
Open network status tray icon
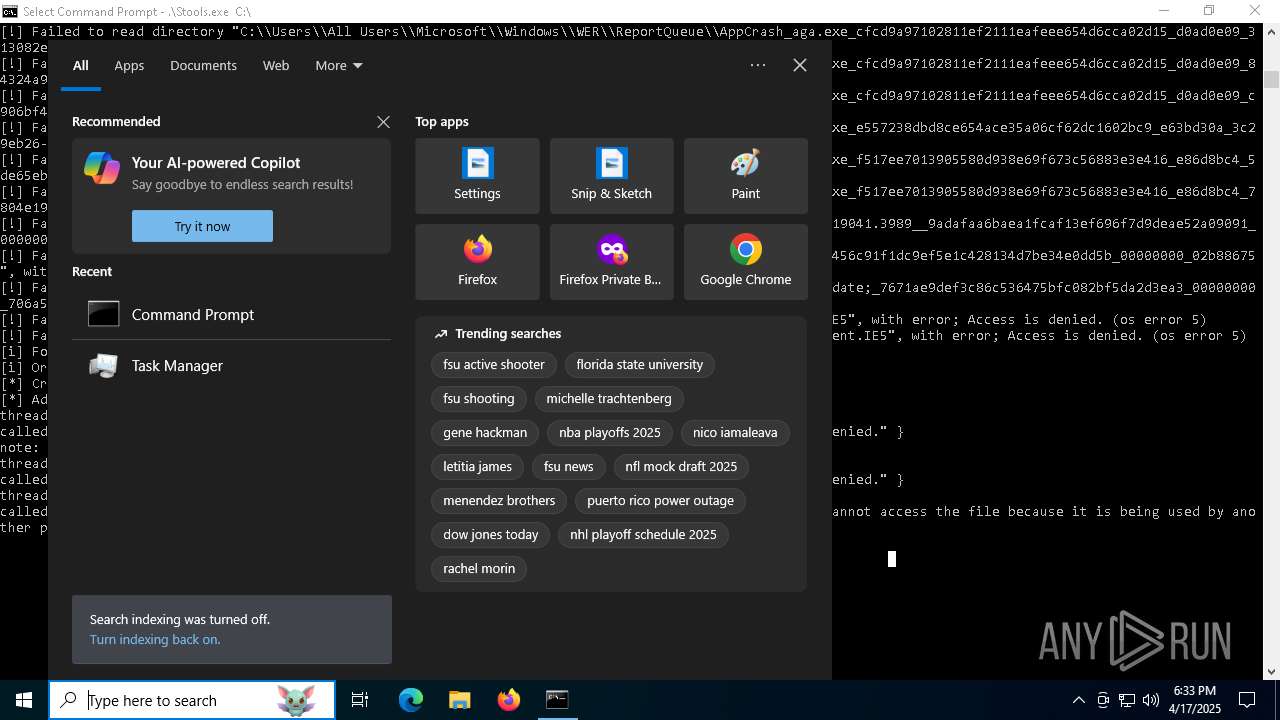click(1127, 700)
